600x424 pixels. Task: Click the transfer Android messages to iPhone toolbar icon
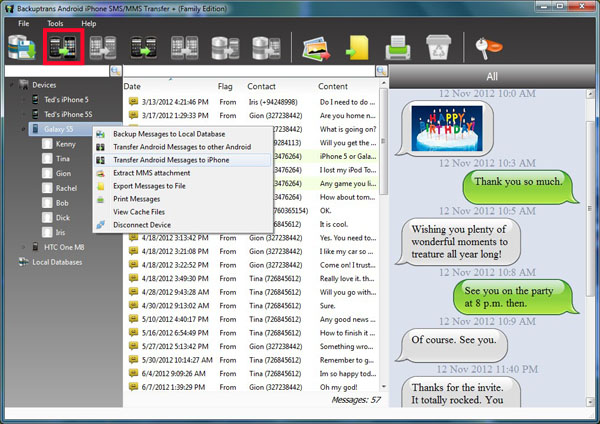63,47
